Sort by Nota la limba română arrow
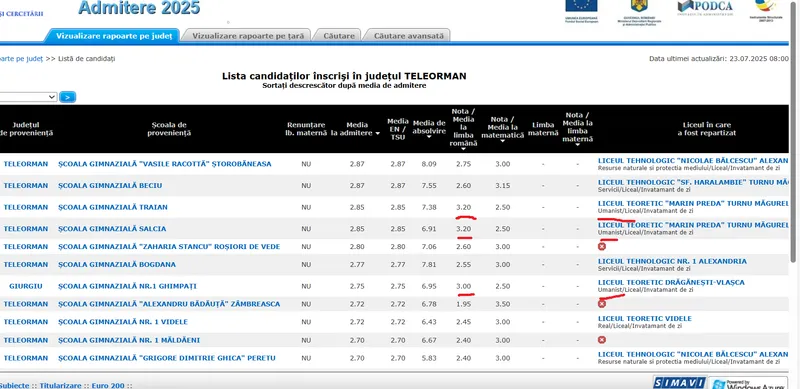The width and height of the screenshot is (800, 389). coord(463,150)
